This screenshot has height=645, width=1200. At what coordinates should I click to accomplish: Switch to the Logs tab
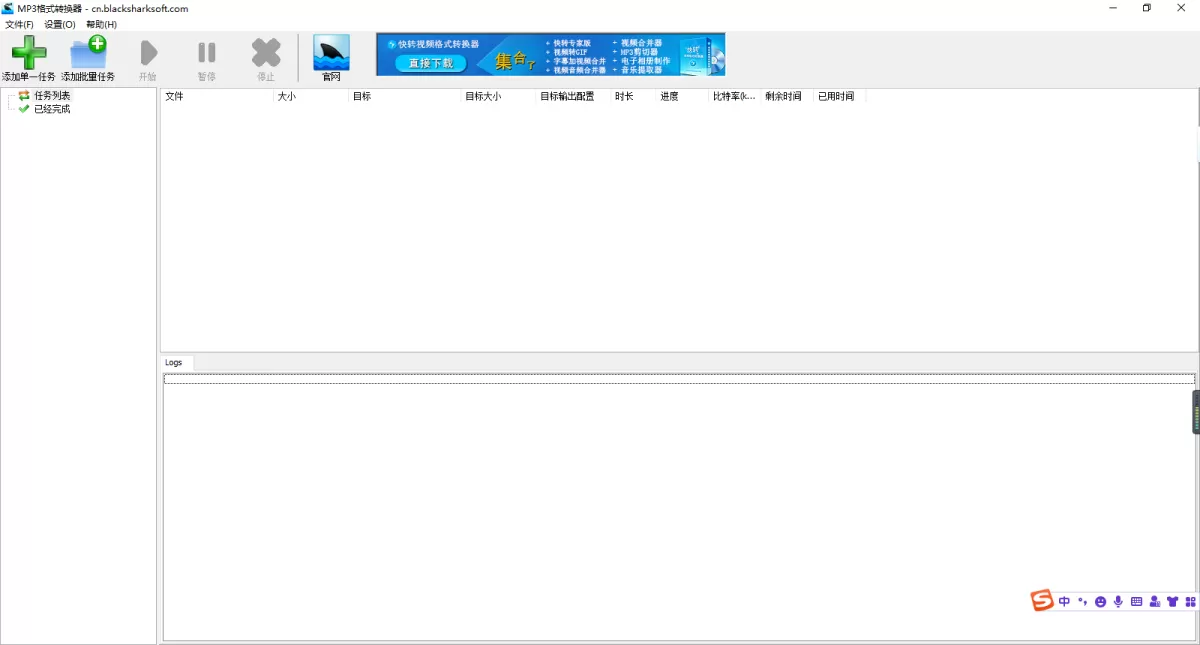pos(174,362)
